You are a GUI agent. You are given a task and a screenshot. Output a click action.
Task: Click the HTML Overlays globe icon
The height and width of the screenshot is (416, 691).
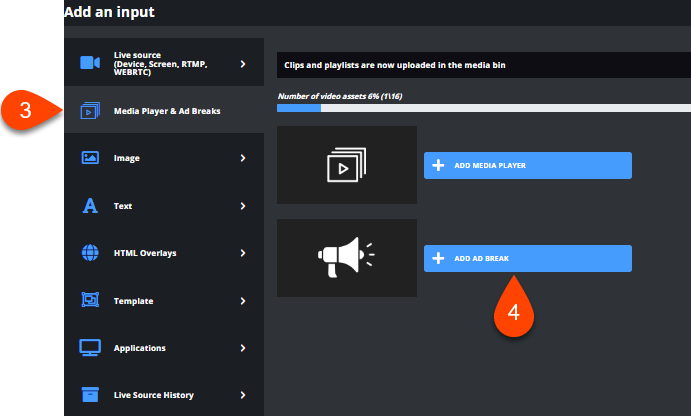pos(90,253)
